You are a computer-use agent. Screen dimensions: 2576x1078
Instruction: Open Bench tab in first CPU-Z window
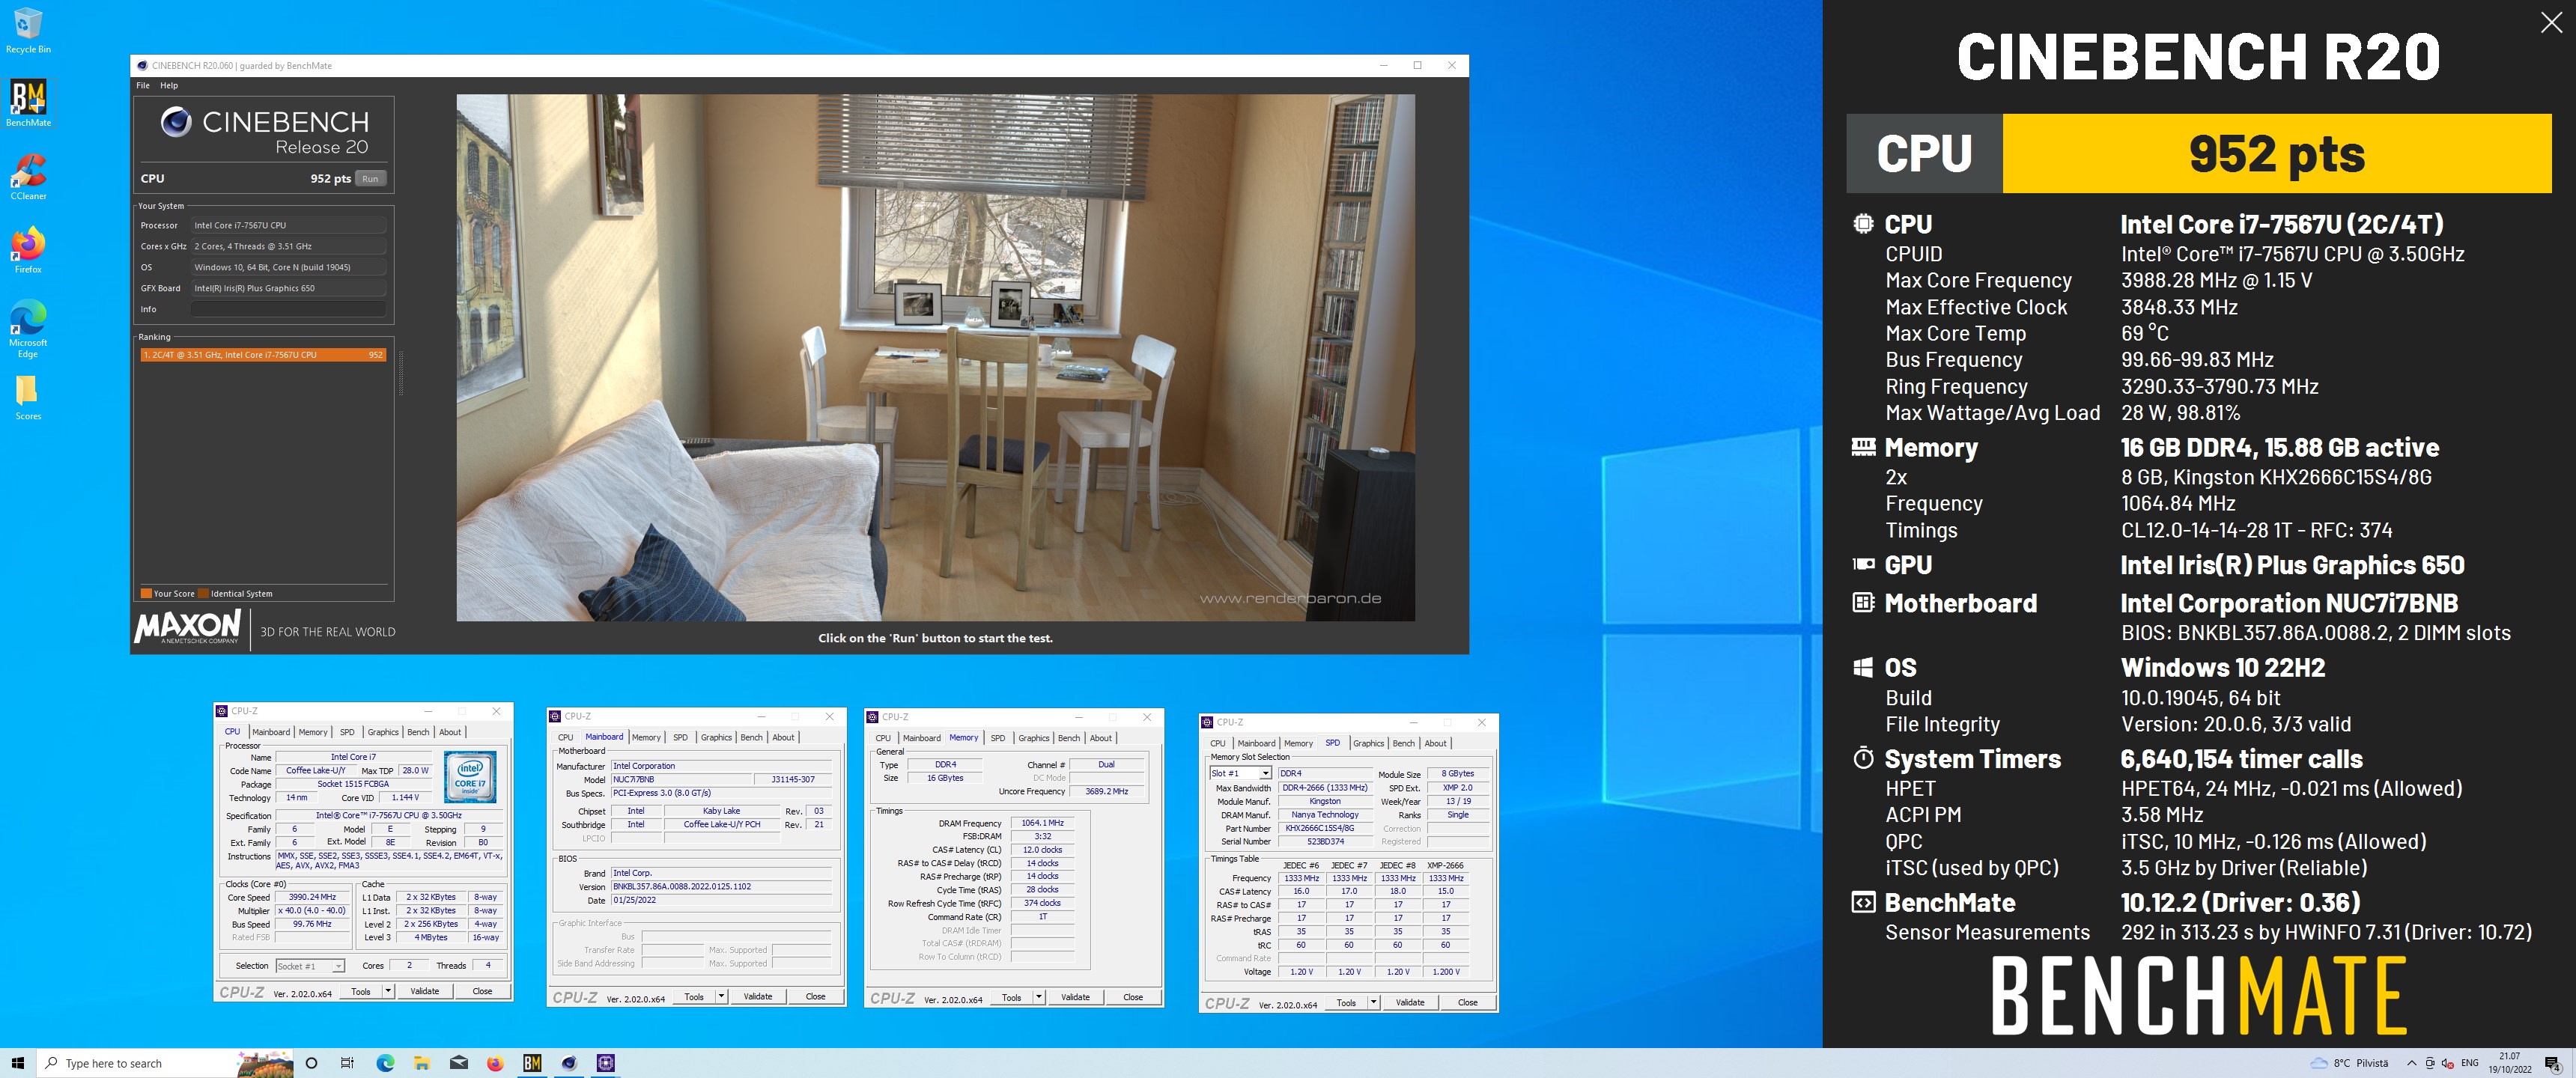pos(418,732)
